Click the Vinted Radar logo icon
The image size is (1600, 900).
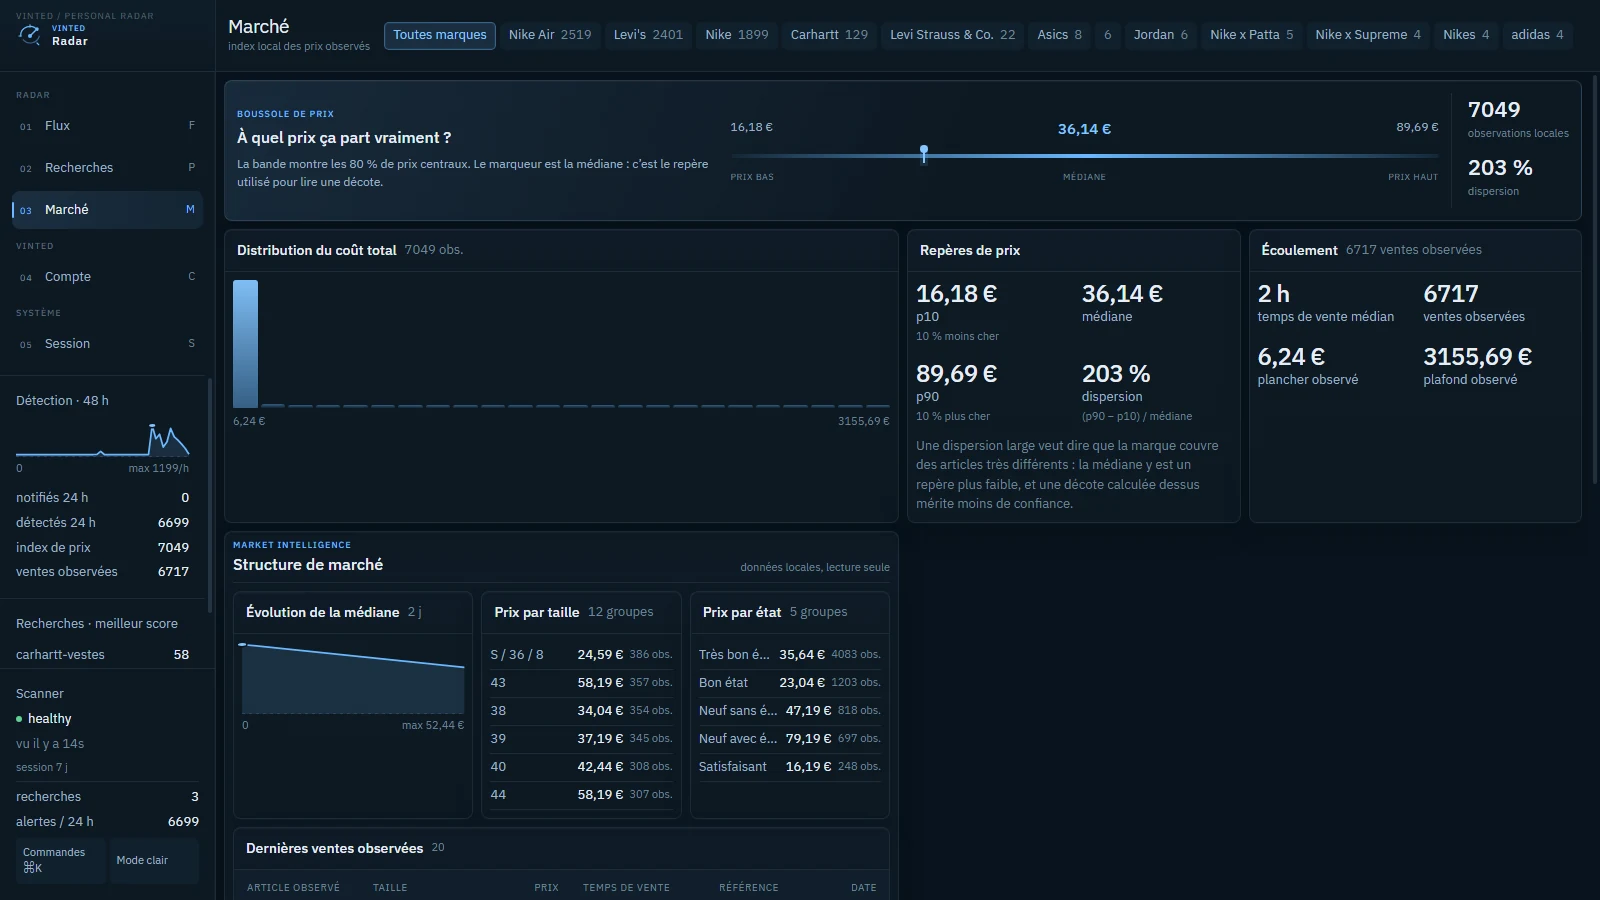point(30,35)
